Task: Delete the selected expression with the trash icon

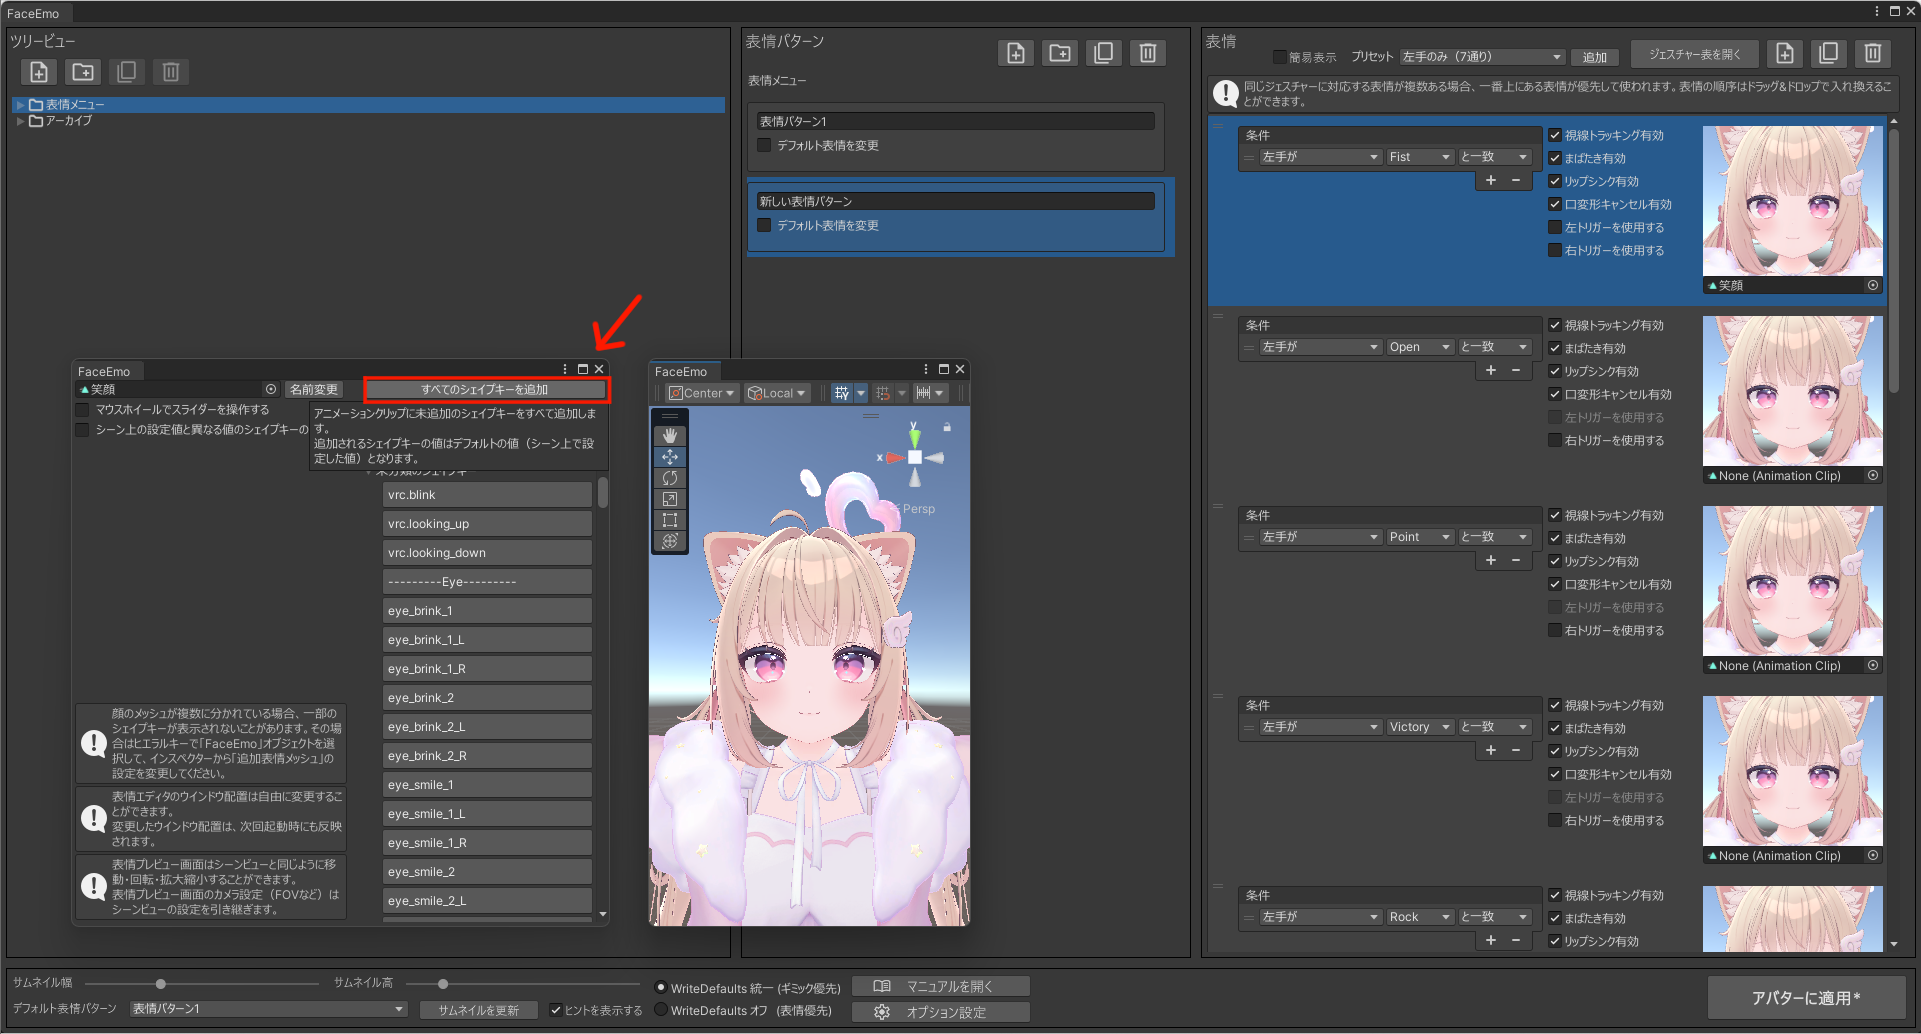Action: 1873,53
